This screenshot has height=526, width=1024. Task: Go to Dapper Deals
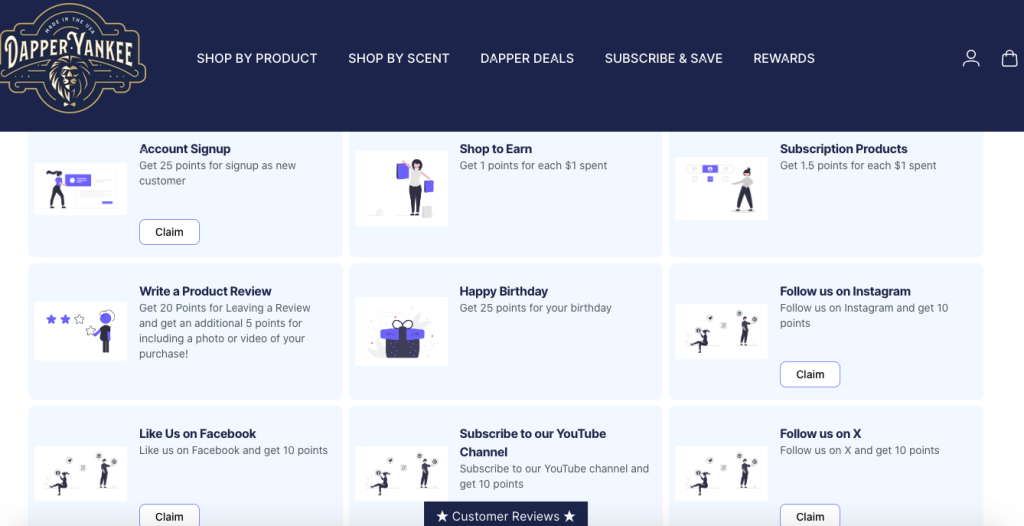tap(527, 58)
